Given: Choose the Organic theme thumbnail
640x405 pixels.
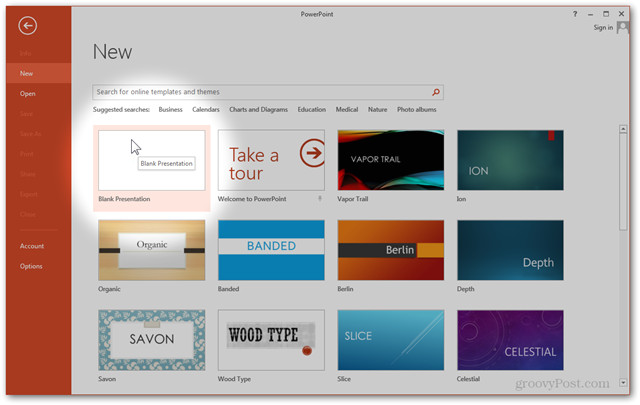Looking at the screenshot, I should pos(151,250).
